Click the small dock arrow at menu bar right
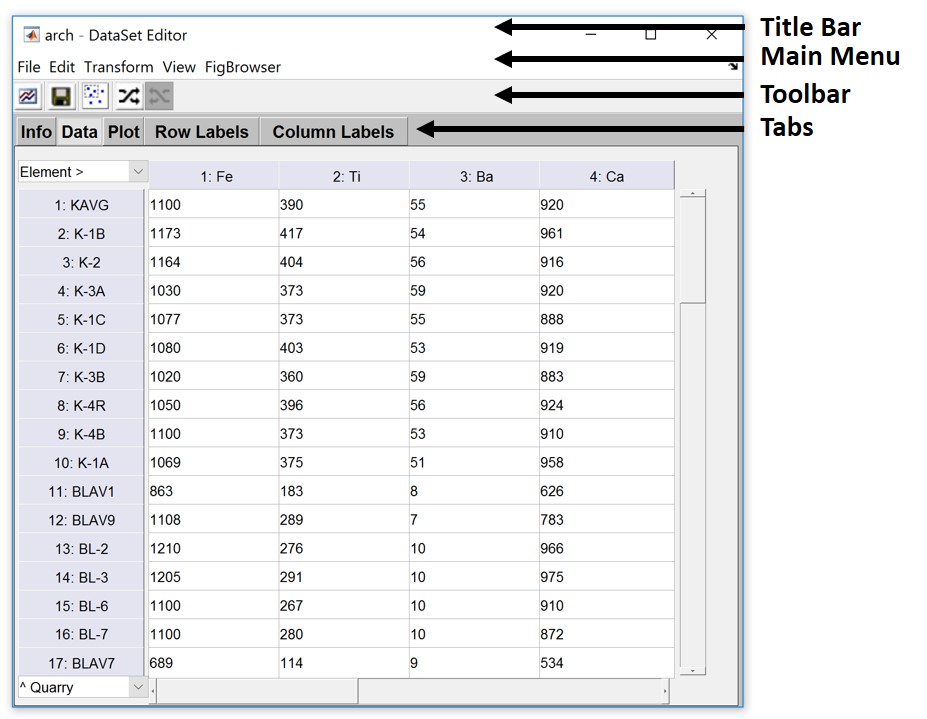Screen dimensions: 927x719 click(x=732, y=67)
